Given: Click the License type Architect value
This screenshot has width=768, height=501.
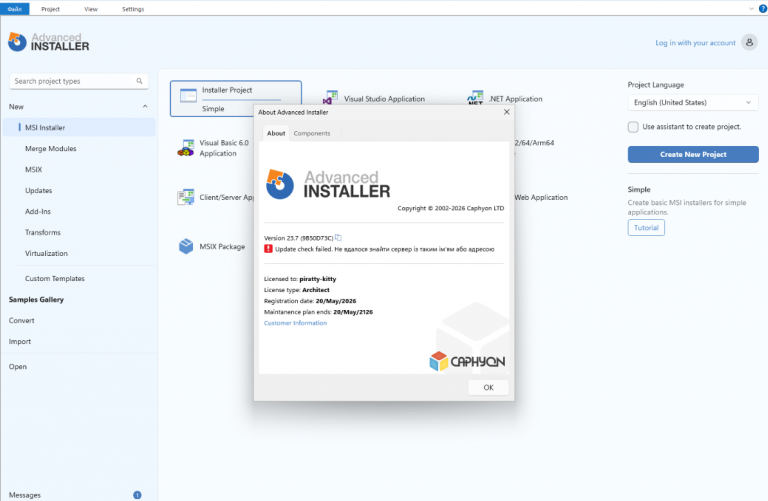Looking at the screenshot, I should click(316, 290).
